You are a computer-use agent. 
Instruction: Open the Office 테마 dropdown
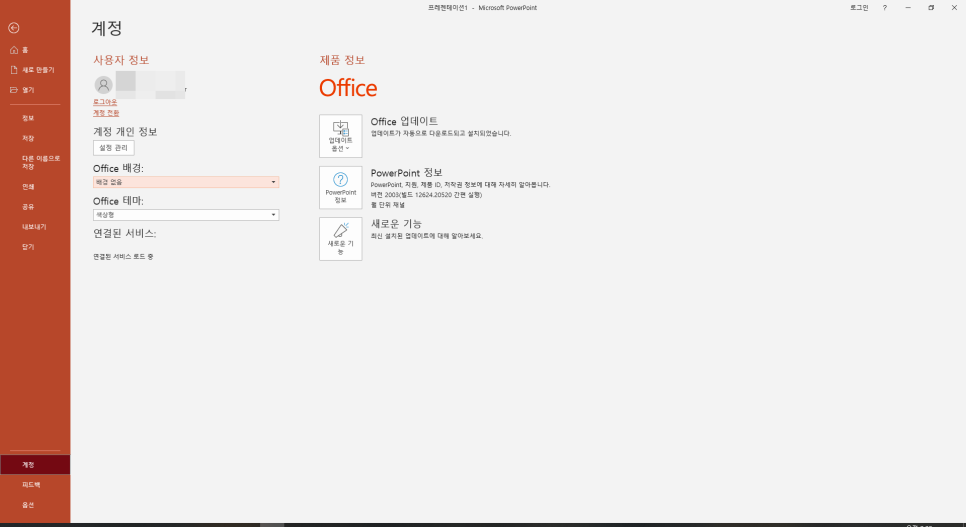(x=186, y=214)
